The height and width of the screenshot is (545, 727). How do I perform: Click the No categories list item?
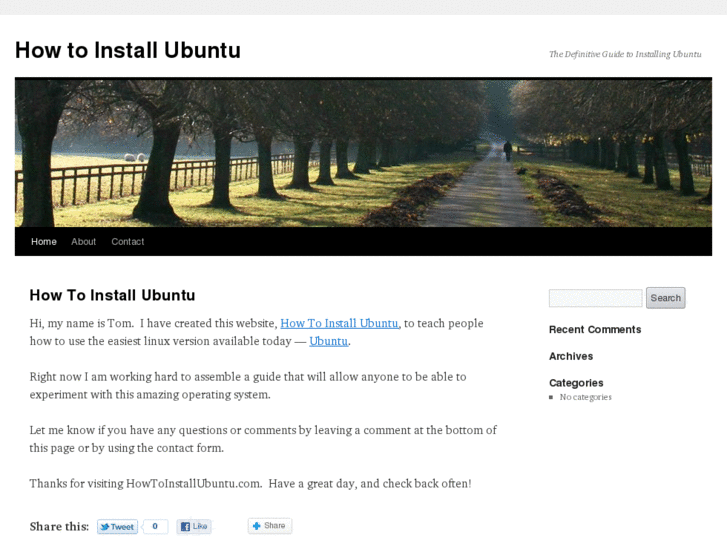point(585,397)
